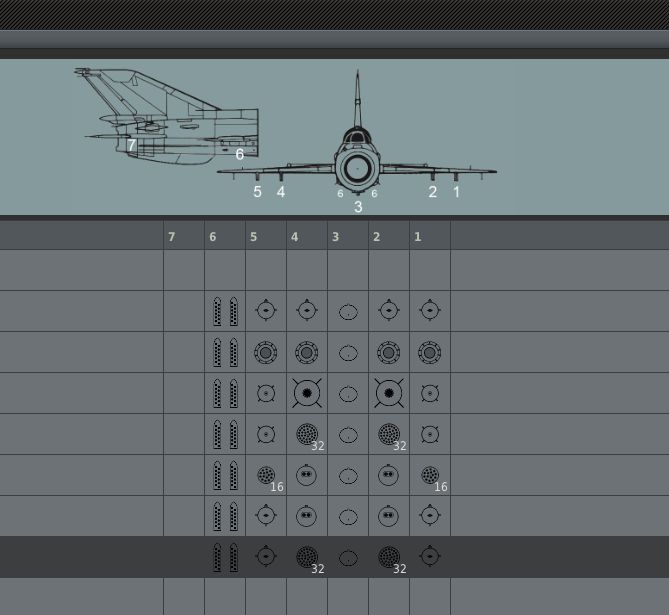Click the crosshair missile icon on pylon 2
669x615 pixels.
[389, 310]
